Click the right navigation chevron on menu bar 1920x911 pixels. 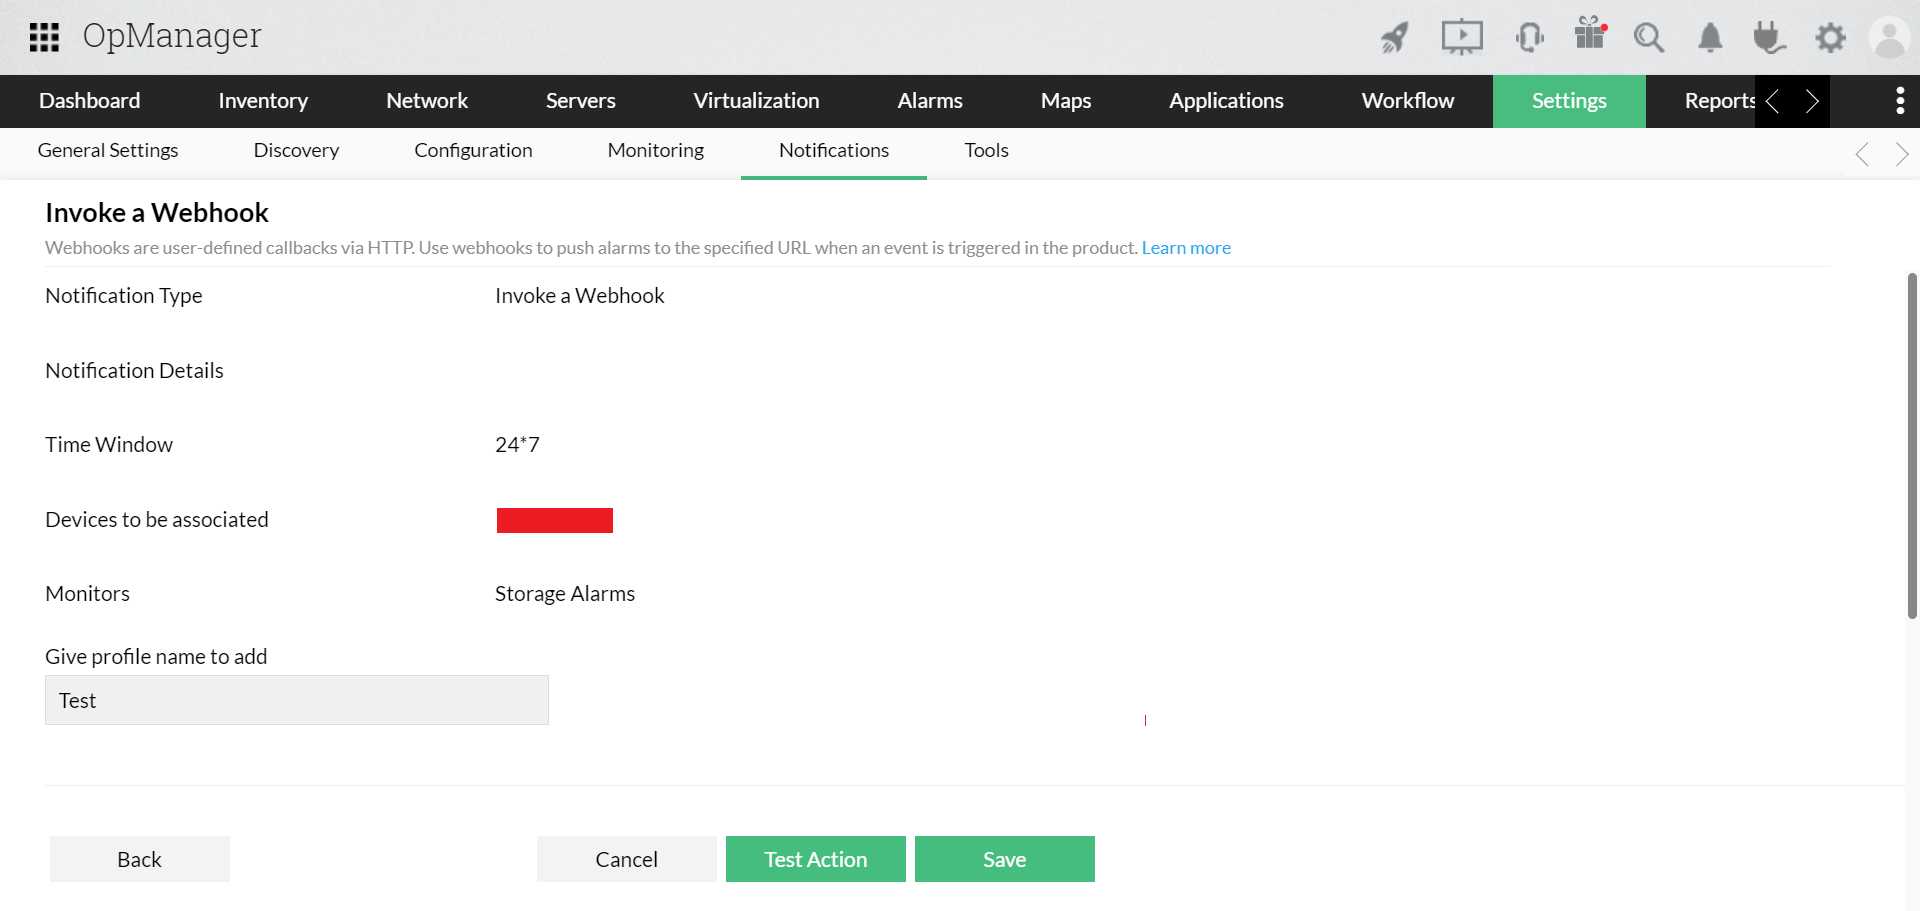[x=1812, y=101]
